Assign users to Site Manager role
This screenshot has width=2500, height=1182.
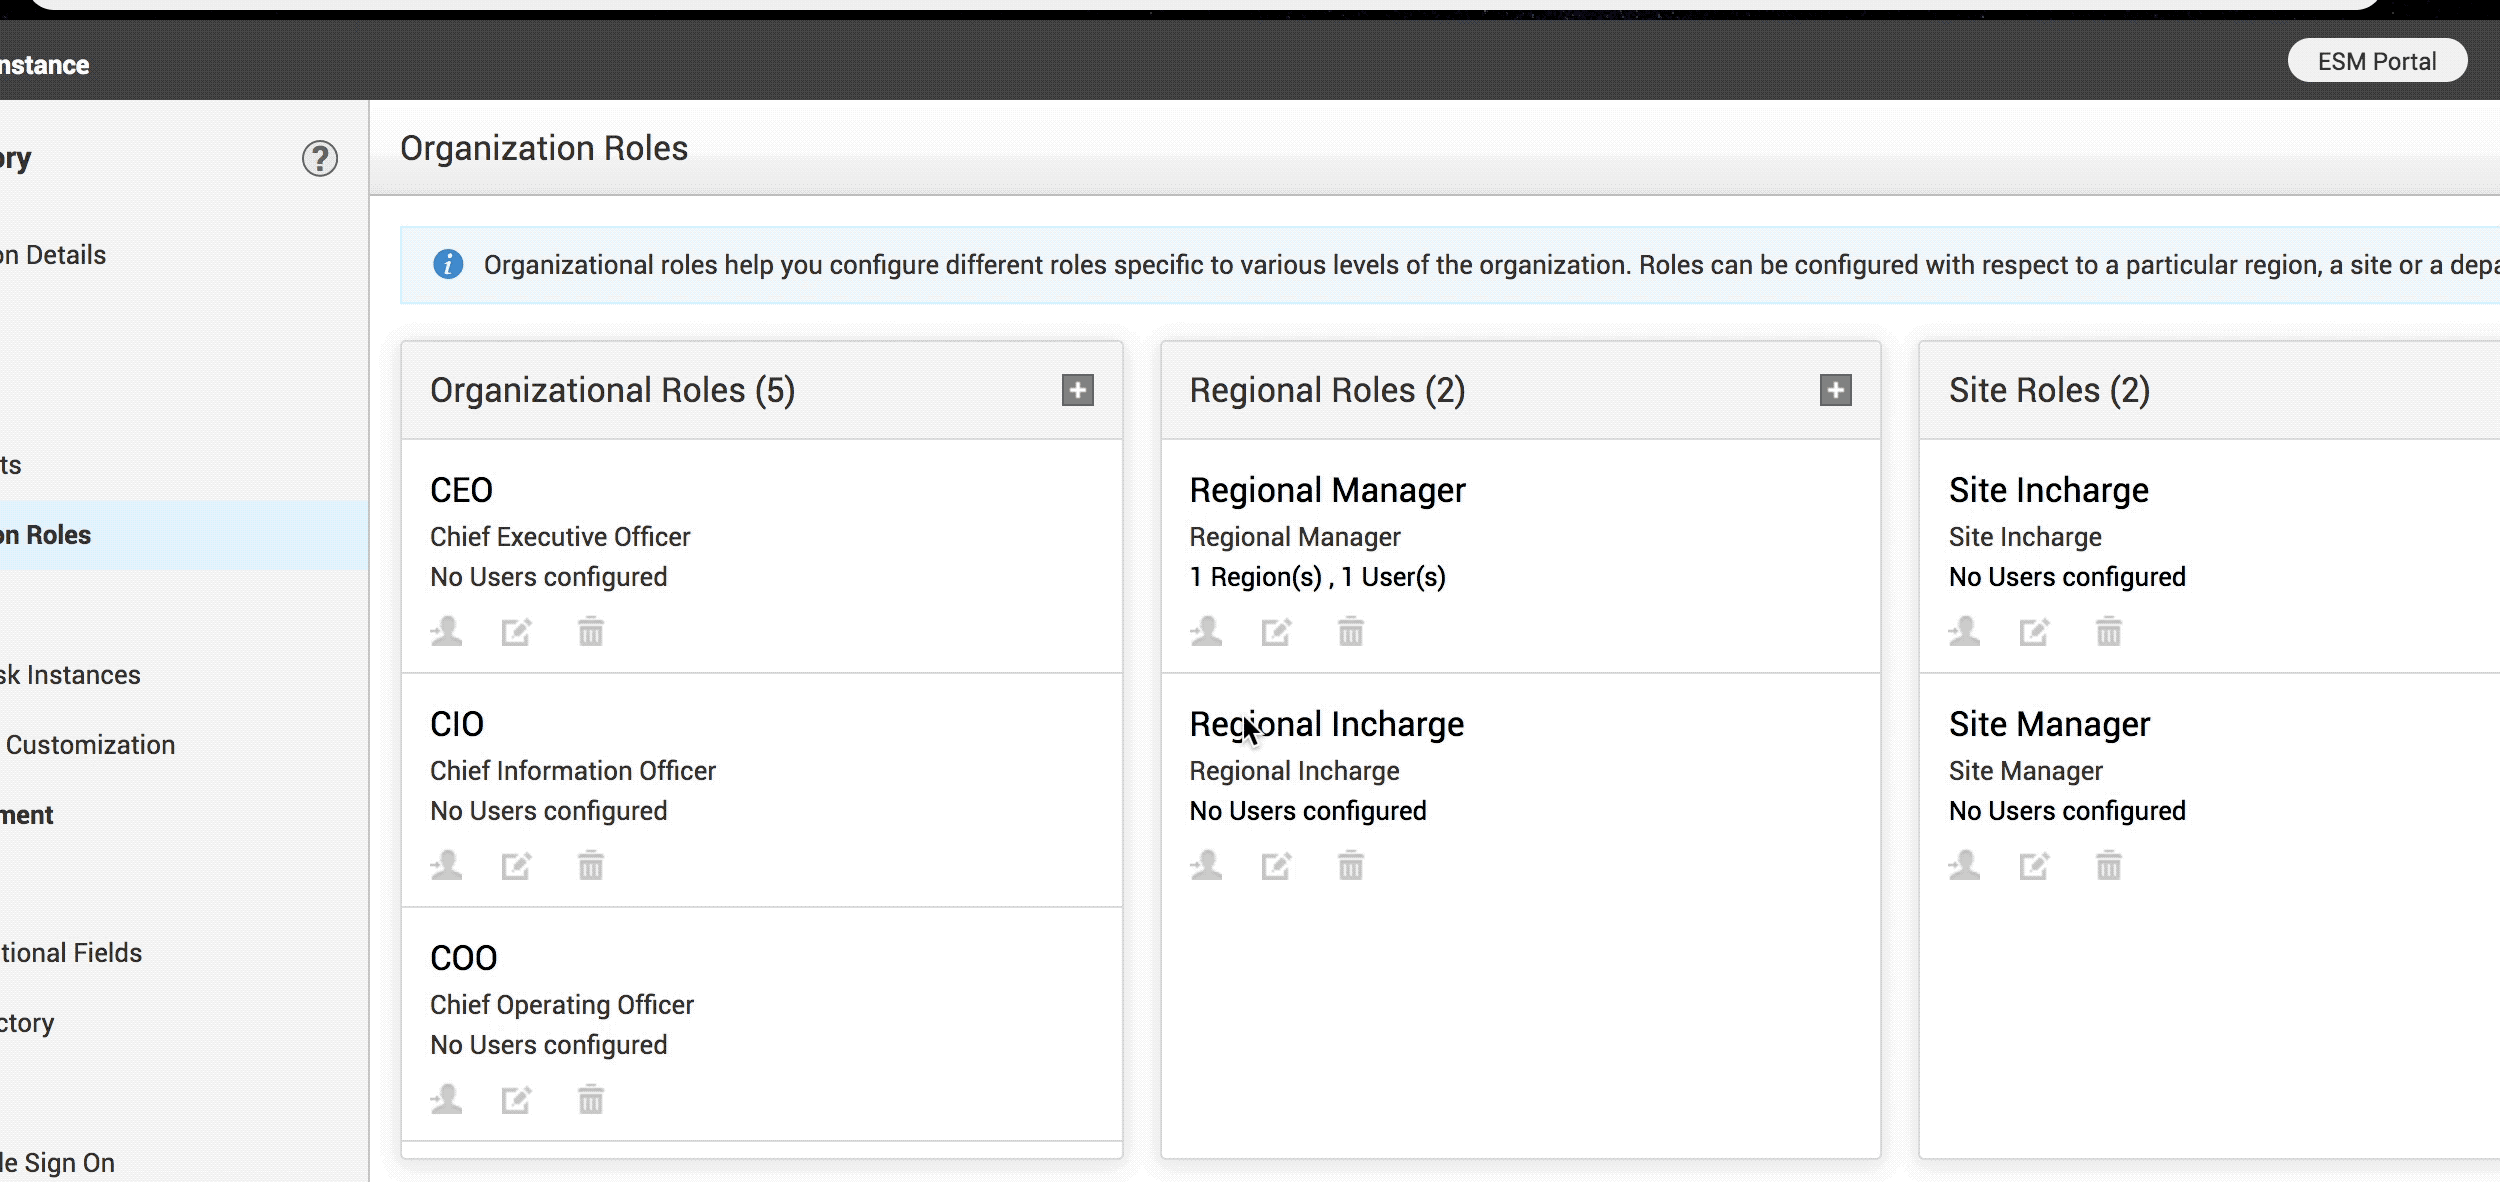click(1964, 865)
